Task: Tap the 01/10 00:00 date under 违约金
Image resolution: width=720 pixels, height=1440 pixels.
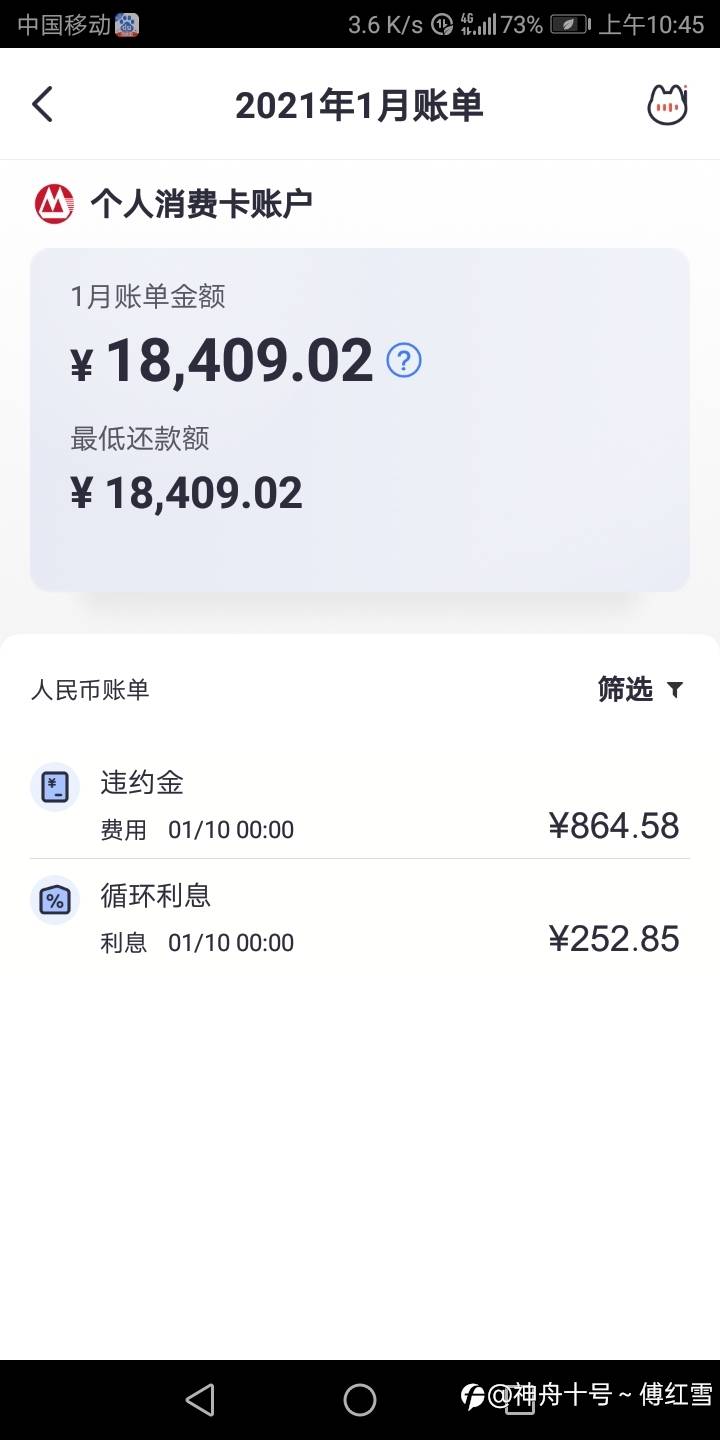Action: click(x=231, y=830)
